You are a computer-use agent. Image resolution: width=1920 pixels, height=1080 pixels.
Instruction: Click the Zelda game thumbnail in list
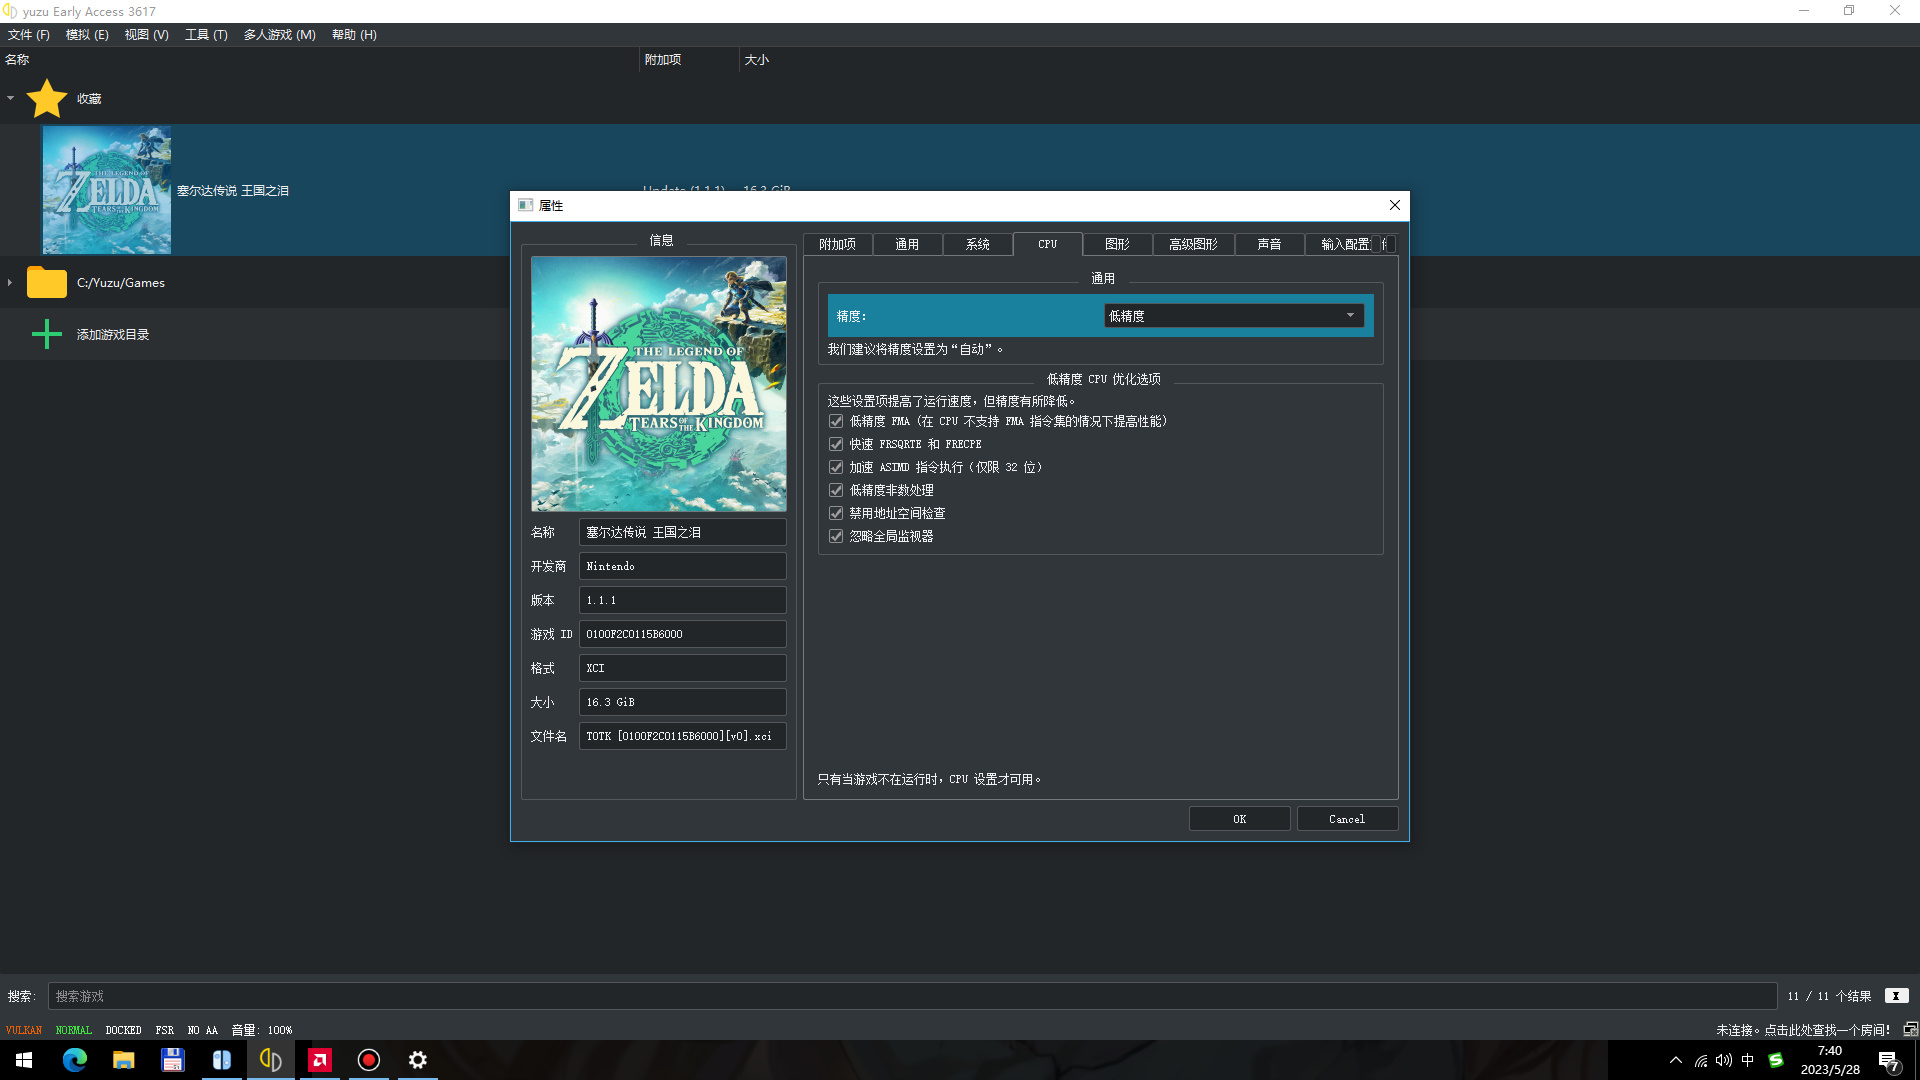[106, 190]
